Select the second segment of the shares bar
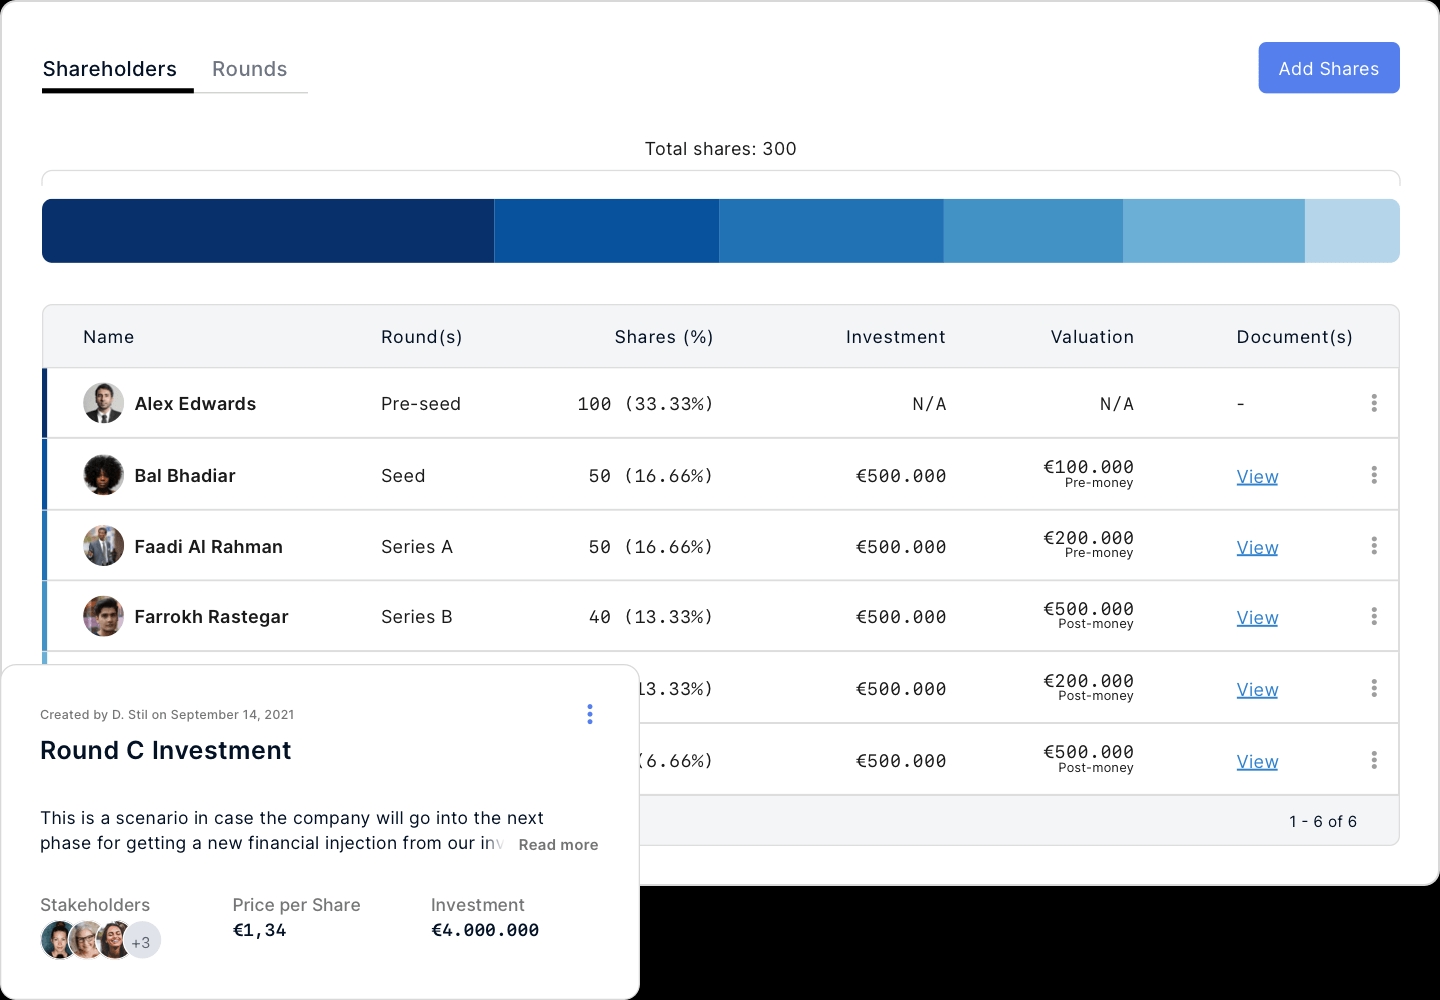 coord(607,231)
